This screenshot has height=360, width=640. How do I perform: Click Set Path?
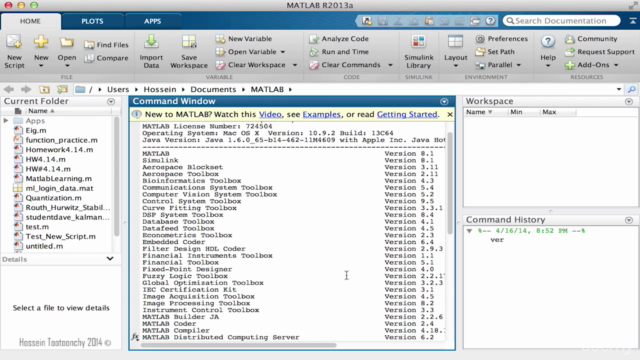(495, 52)
